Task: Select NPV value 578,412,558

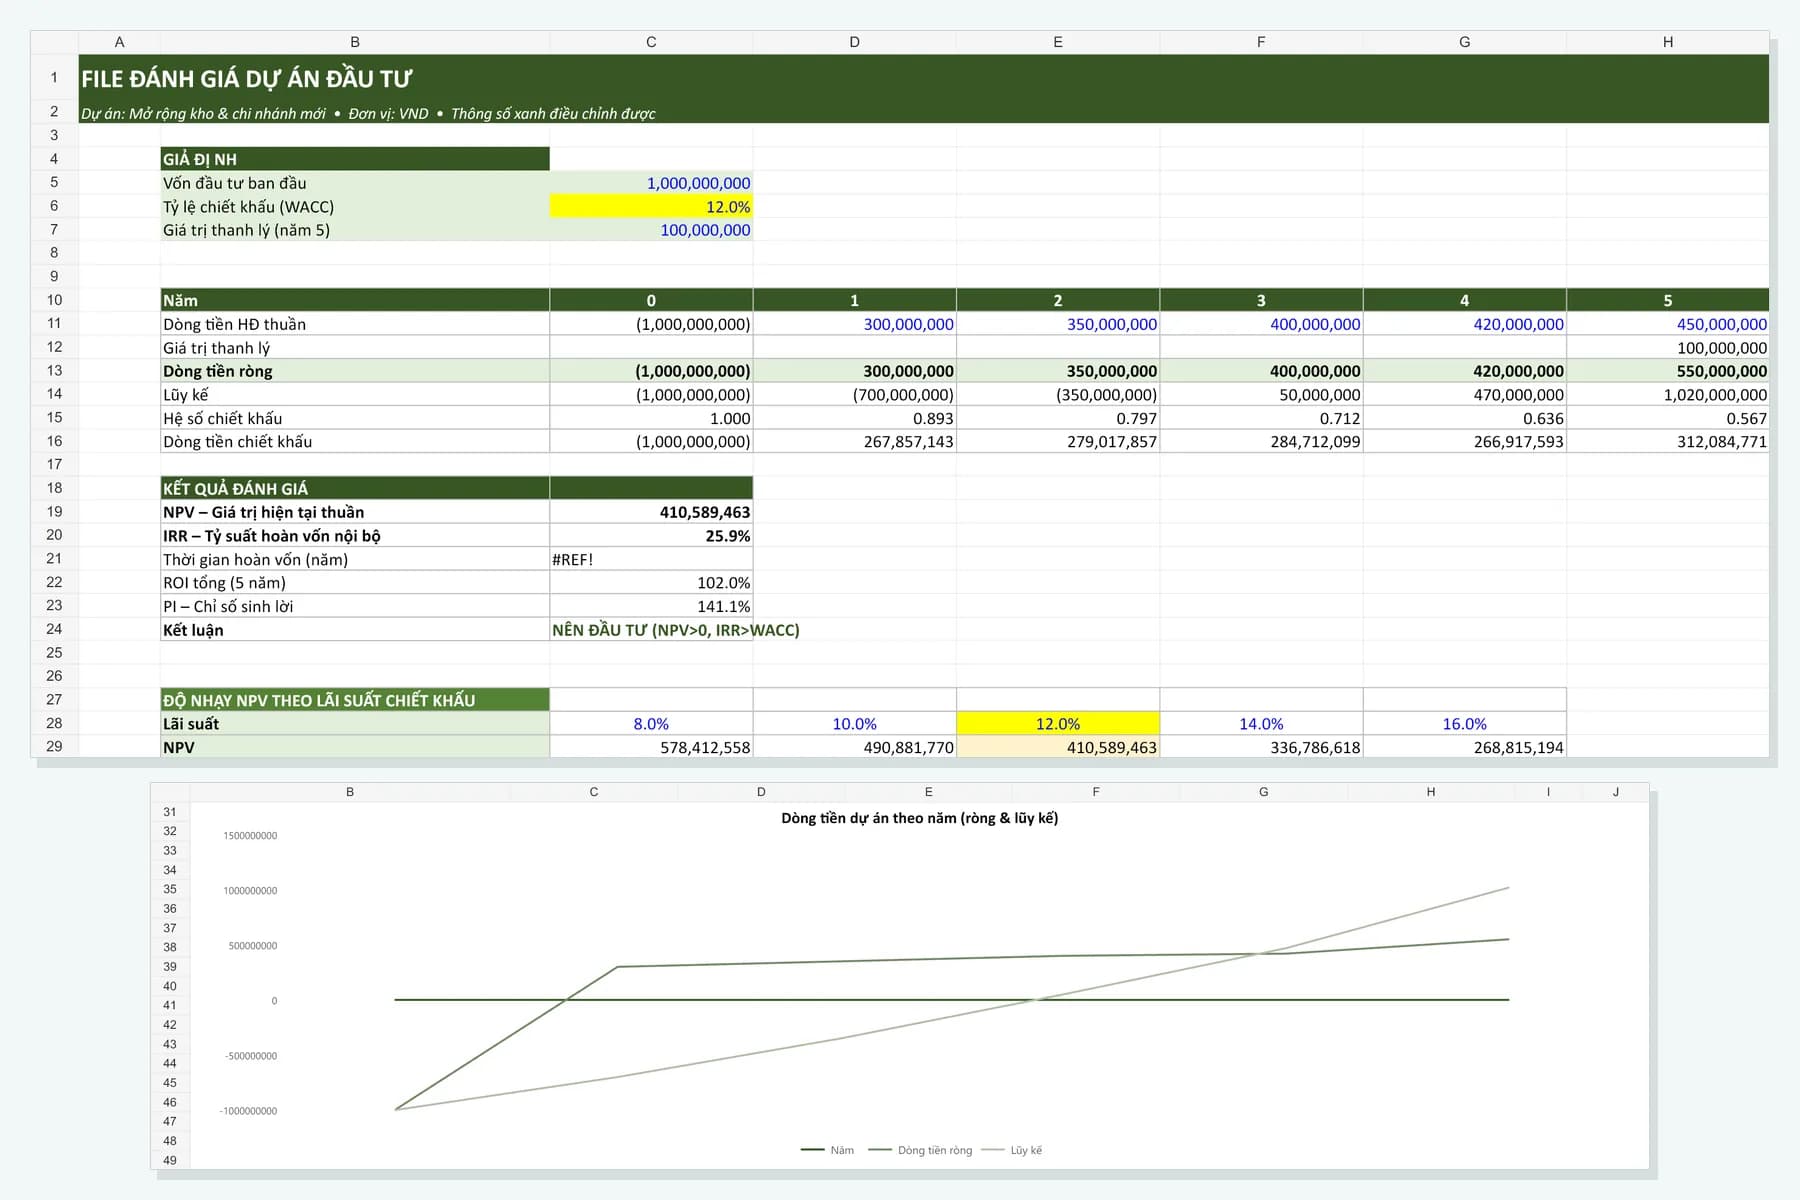Action: click(x=651, y=747)
